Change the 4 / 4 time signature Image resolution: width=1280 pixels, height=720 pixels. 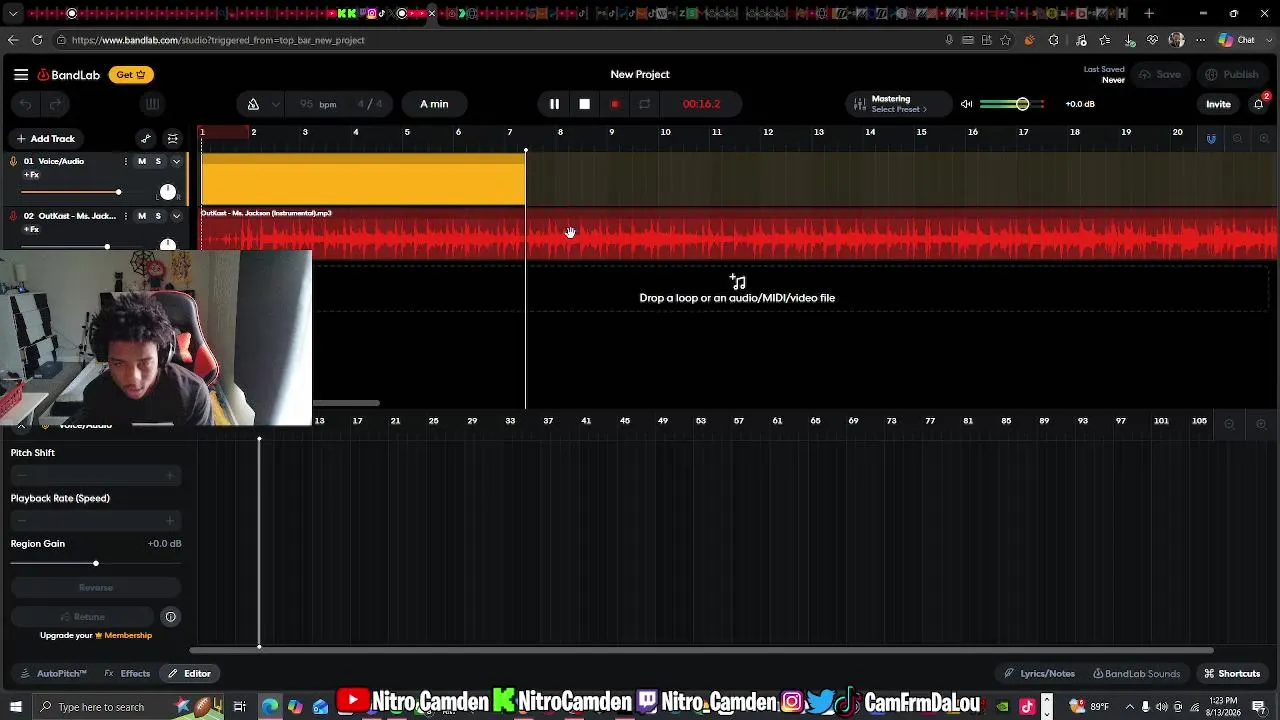pos(370,104)
